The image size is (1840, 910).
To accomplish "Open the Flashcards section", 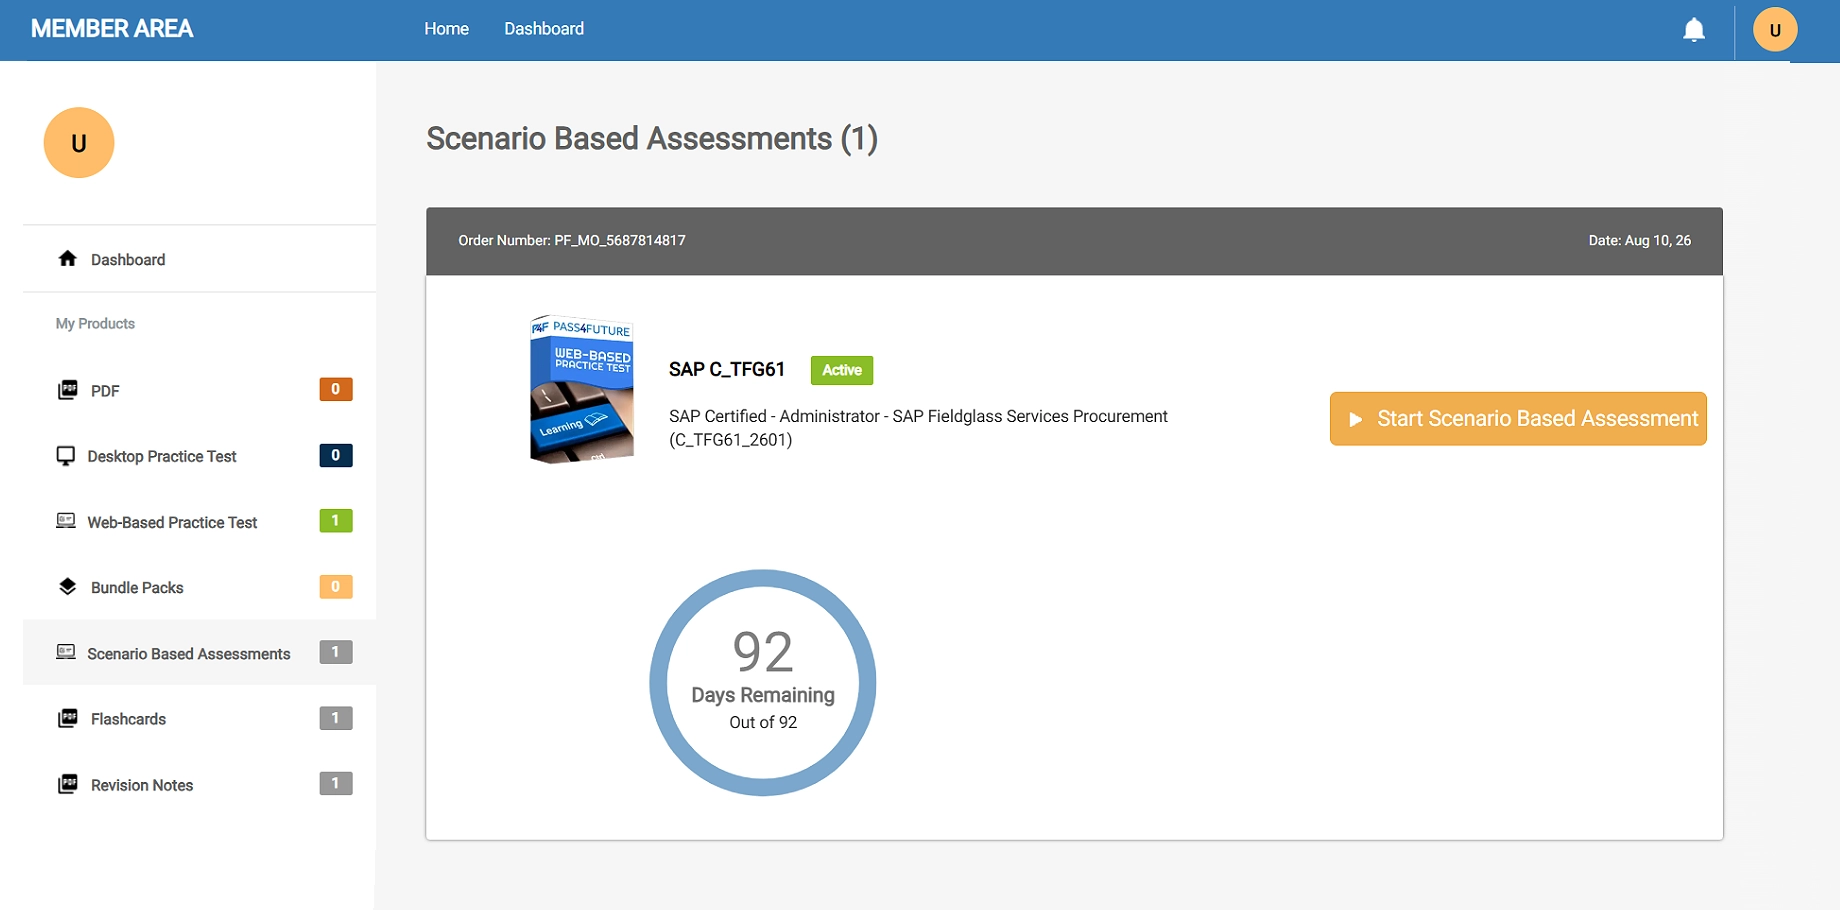I will [x=199, y=719].
